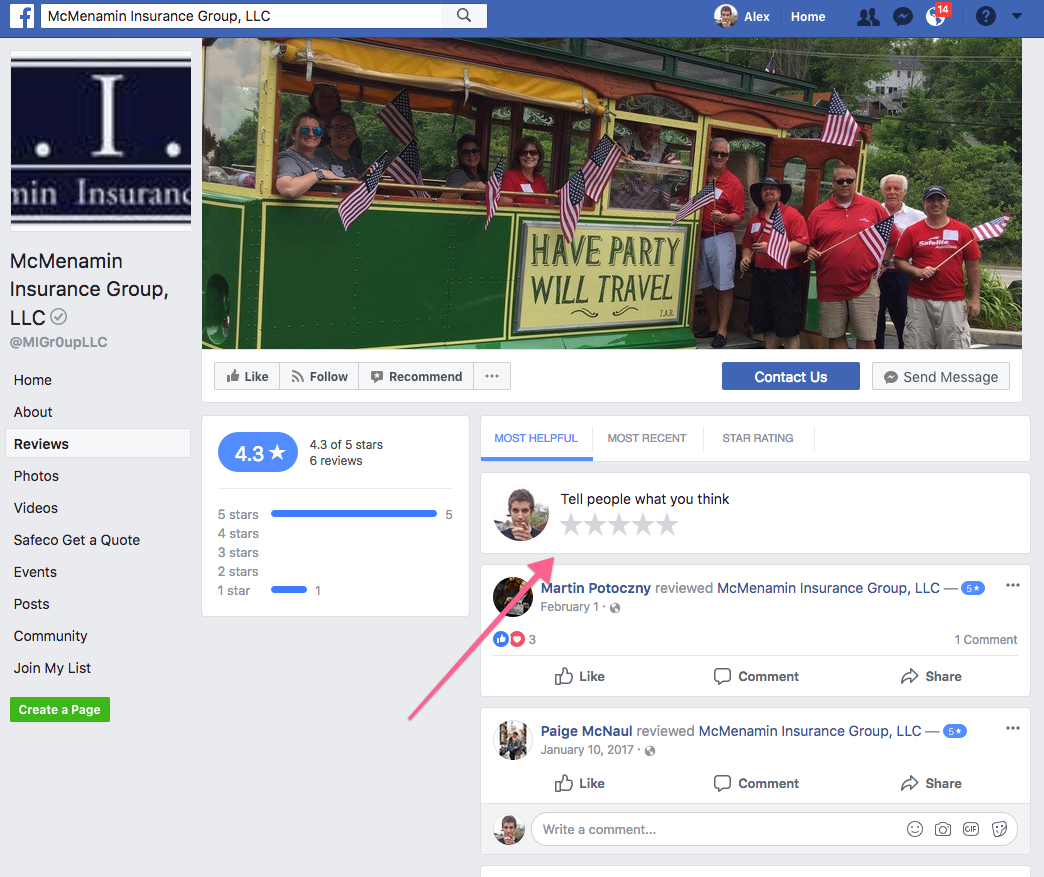
Task: Like Paige McNaul's review
Action: pyautogui.click(x=580, y=784)
